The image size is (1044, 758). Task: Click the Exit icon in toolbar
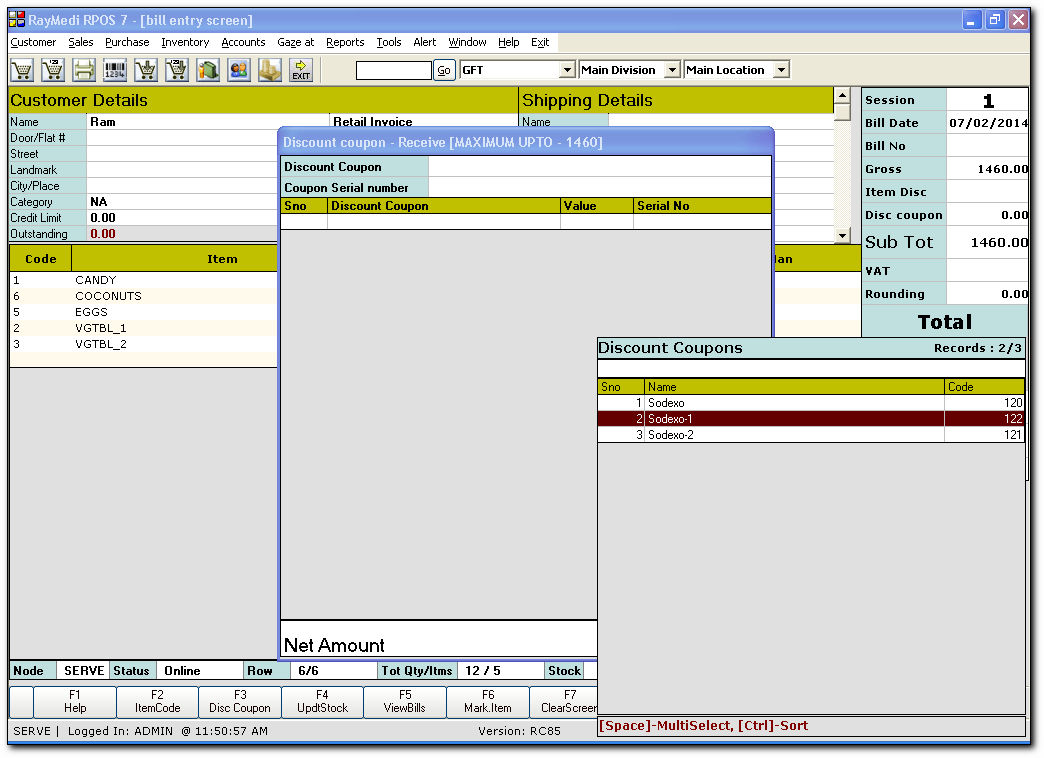(300, 70)
